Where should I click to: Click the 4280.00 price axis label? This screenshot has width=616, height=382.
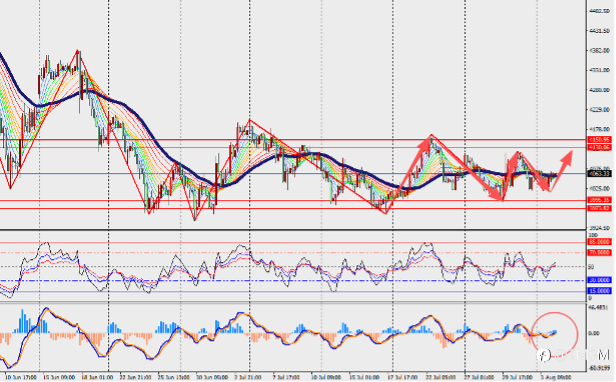point(599,90)
